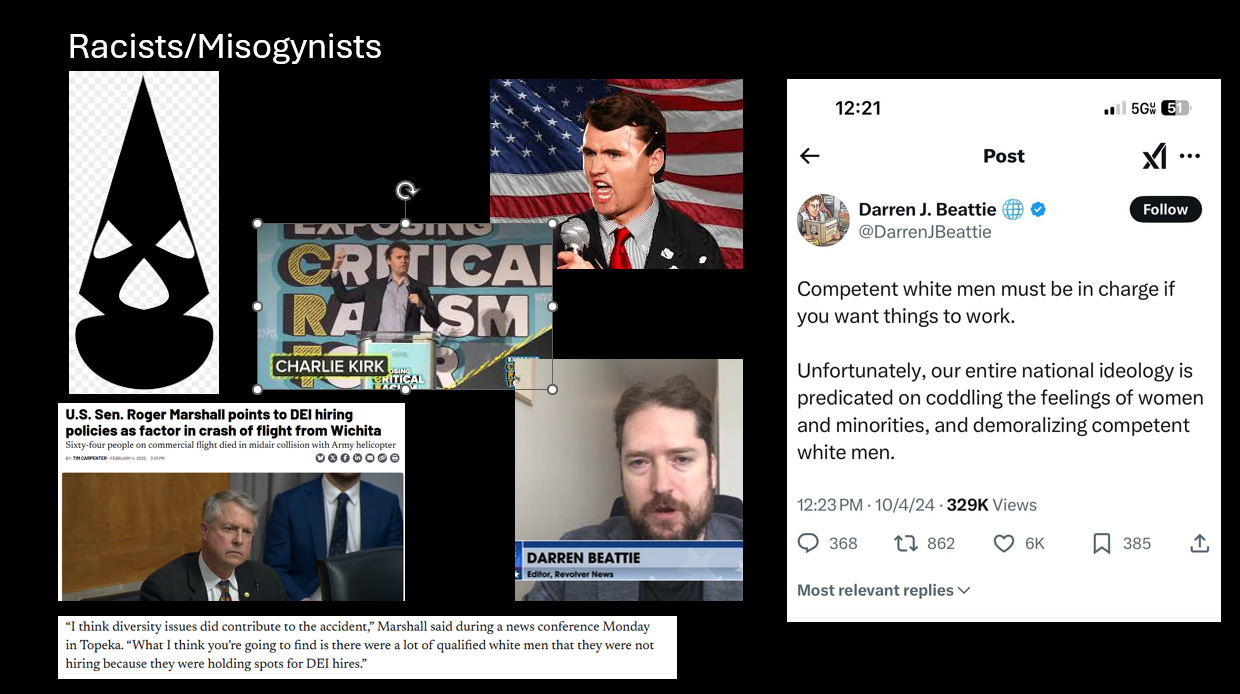
Task: Expand the Most relevant replies dropdown
Action: pos(884,590)
